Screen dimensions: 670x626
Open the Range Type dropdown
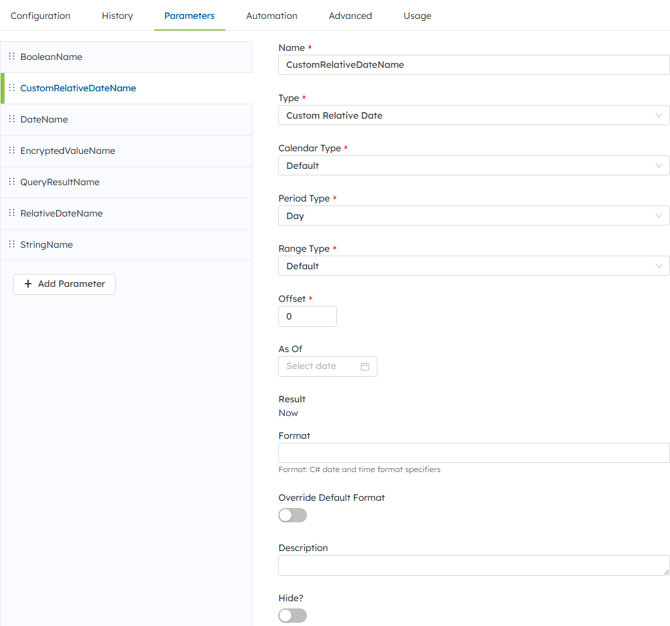pos(473,266)
